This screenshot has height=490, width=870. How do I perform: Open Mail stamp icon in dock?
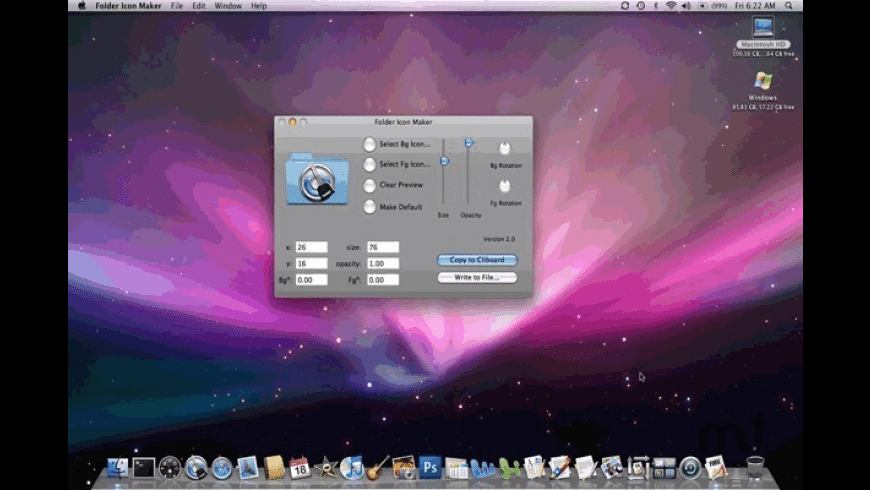tap(247, 468)
